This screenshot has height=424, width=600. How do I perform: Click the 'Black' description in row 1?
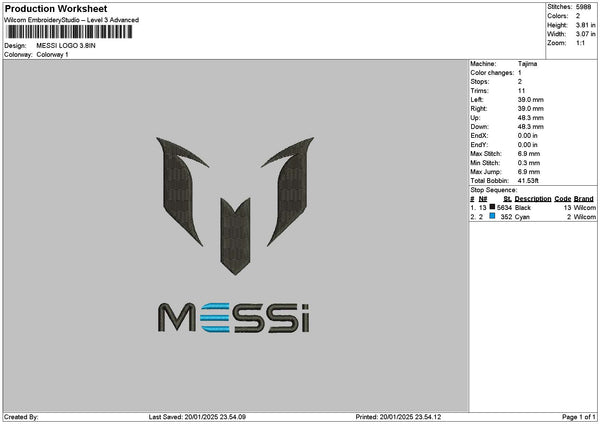(x=523, y=208)
